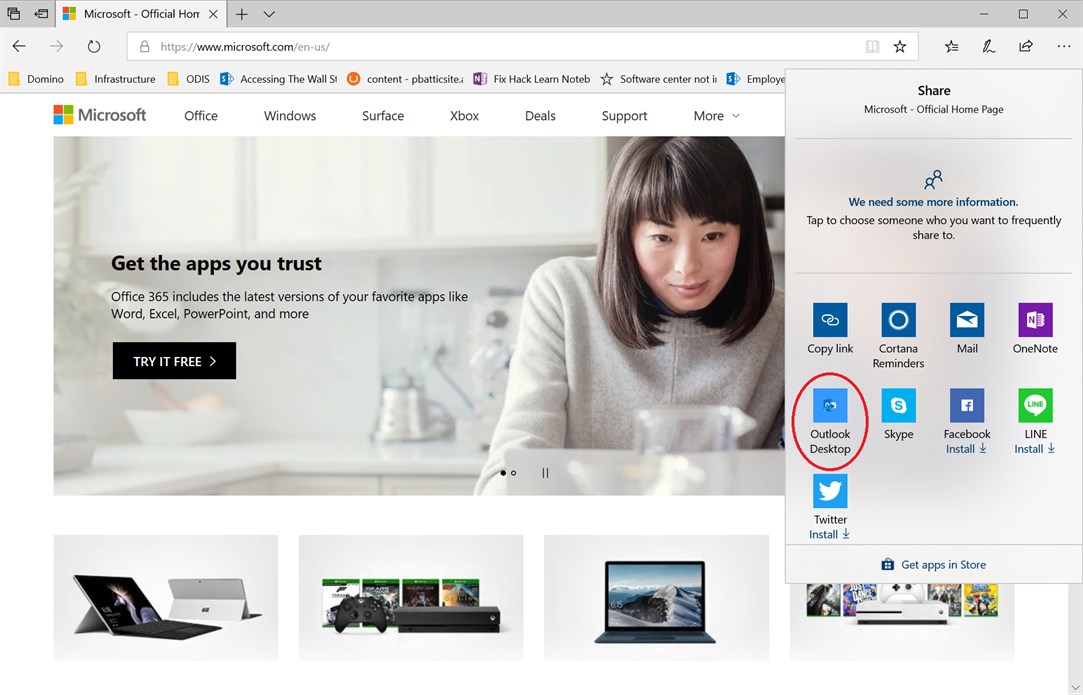Toggle reading view in the address bar
This screenshot has width=1083, height=695.
pyautogui.click(x=871, y=46)
